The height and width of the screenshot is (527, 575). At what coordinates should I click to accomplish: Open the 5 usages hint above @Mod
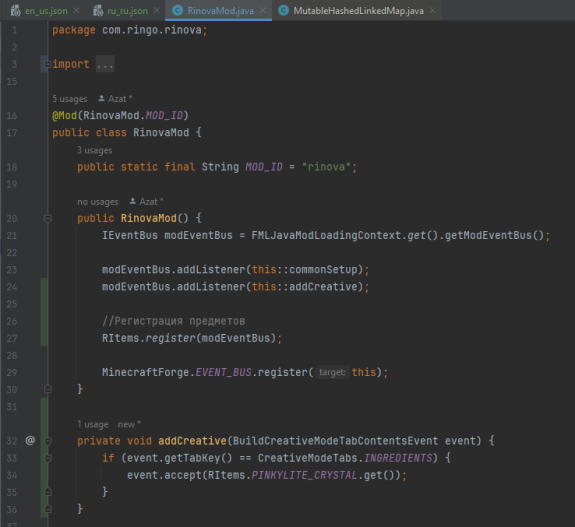70,99
